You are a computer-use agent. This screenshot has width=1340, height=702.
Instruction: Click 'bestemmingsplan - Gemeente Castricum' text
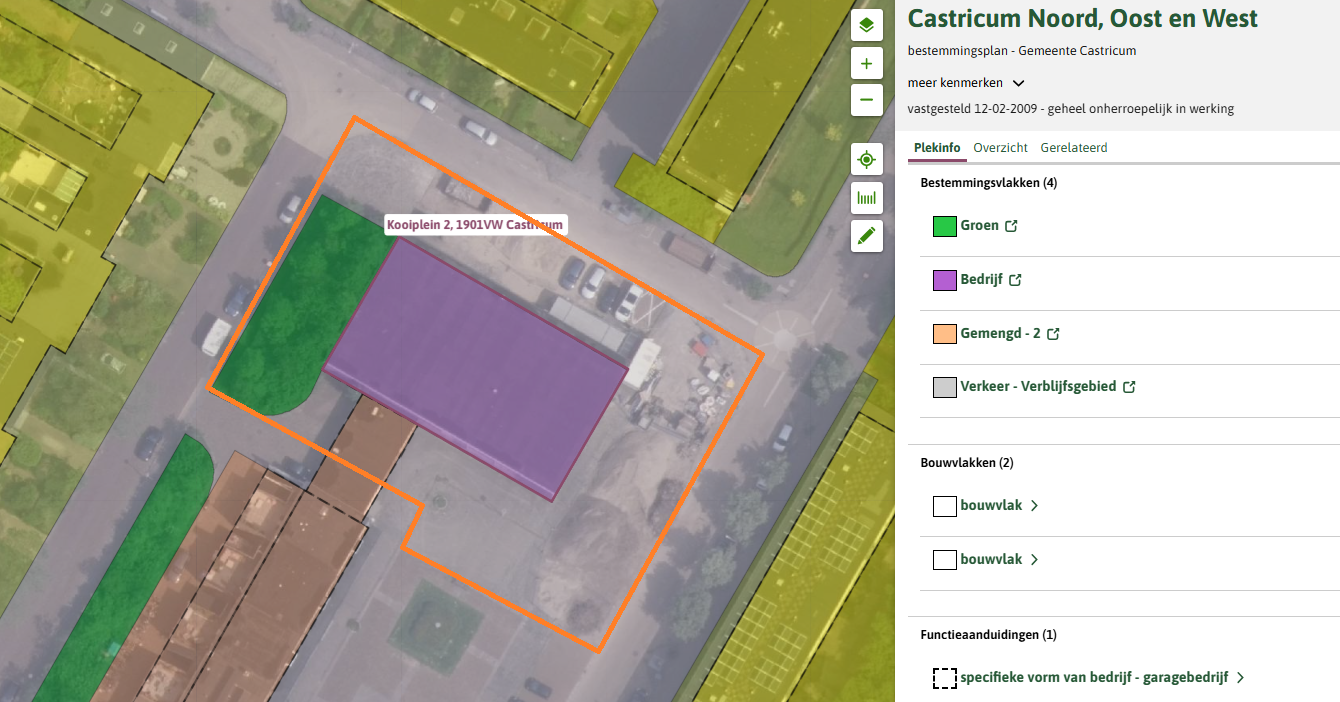pos(1022,51)
